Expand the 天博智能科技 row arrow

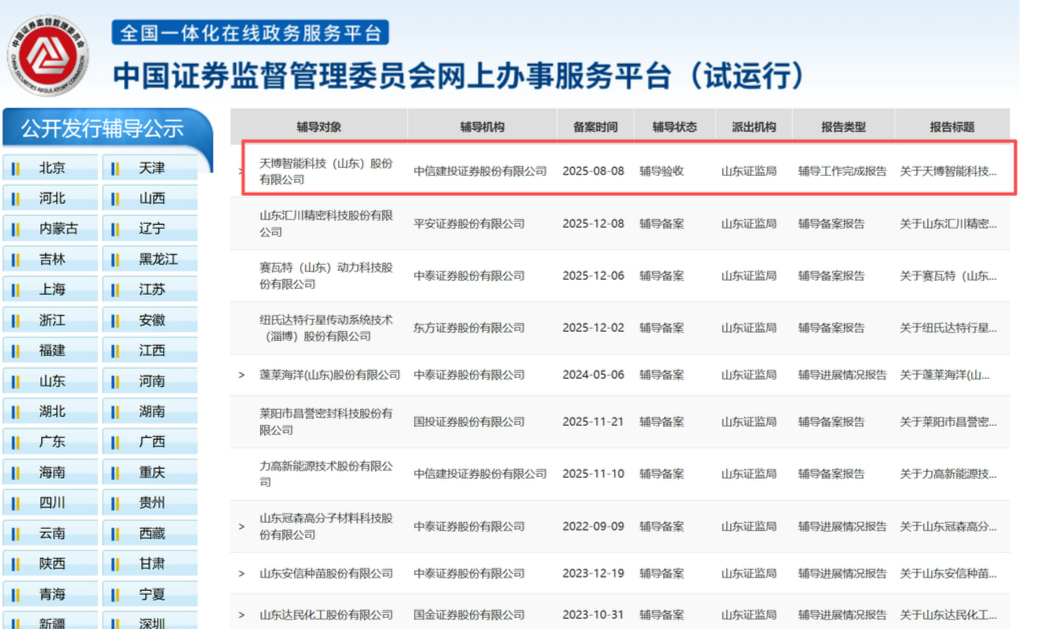tap(241, 171)
